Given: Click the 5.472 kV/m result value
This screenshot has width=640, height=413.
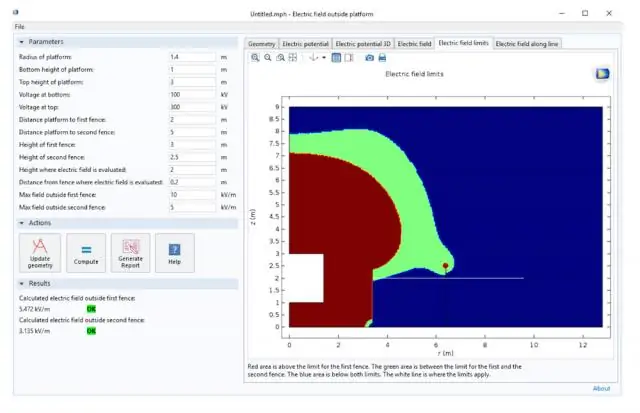Looking at the screenshot, I should (x=35, y=309).
